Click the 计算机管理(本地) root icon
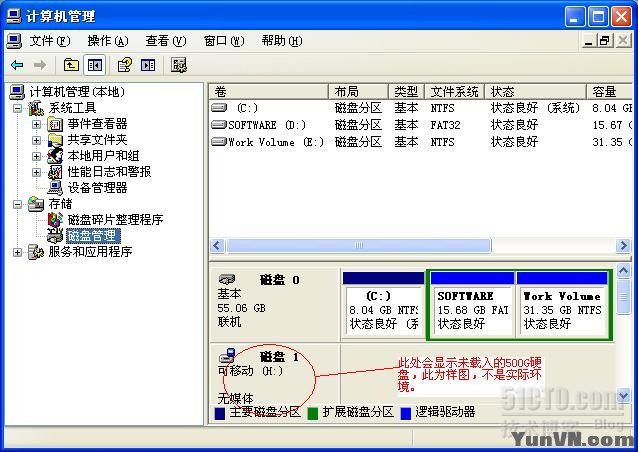This screenshot has height=452, width=638. (17, 92)
